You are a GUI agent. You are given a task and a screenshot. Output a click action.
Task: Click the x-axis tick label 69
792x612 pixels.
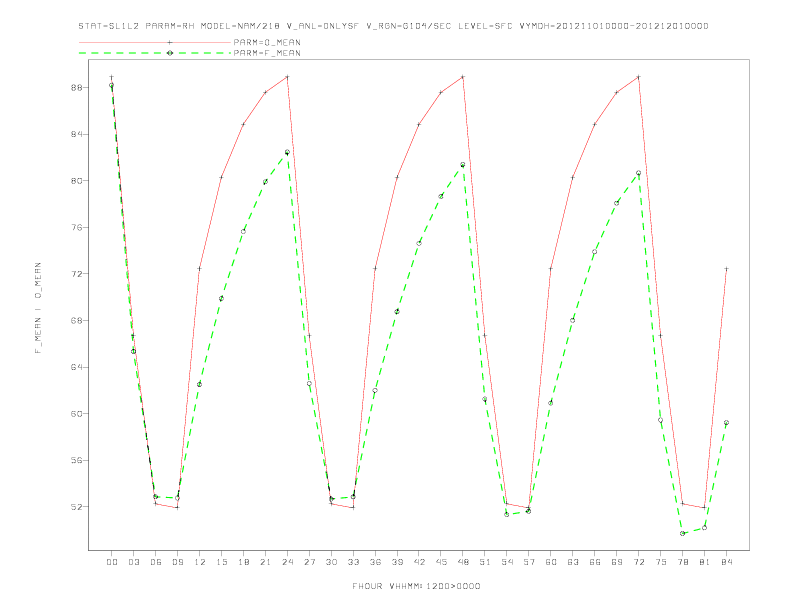(x=617, y=562)
